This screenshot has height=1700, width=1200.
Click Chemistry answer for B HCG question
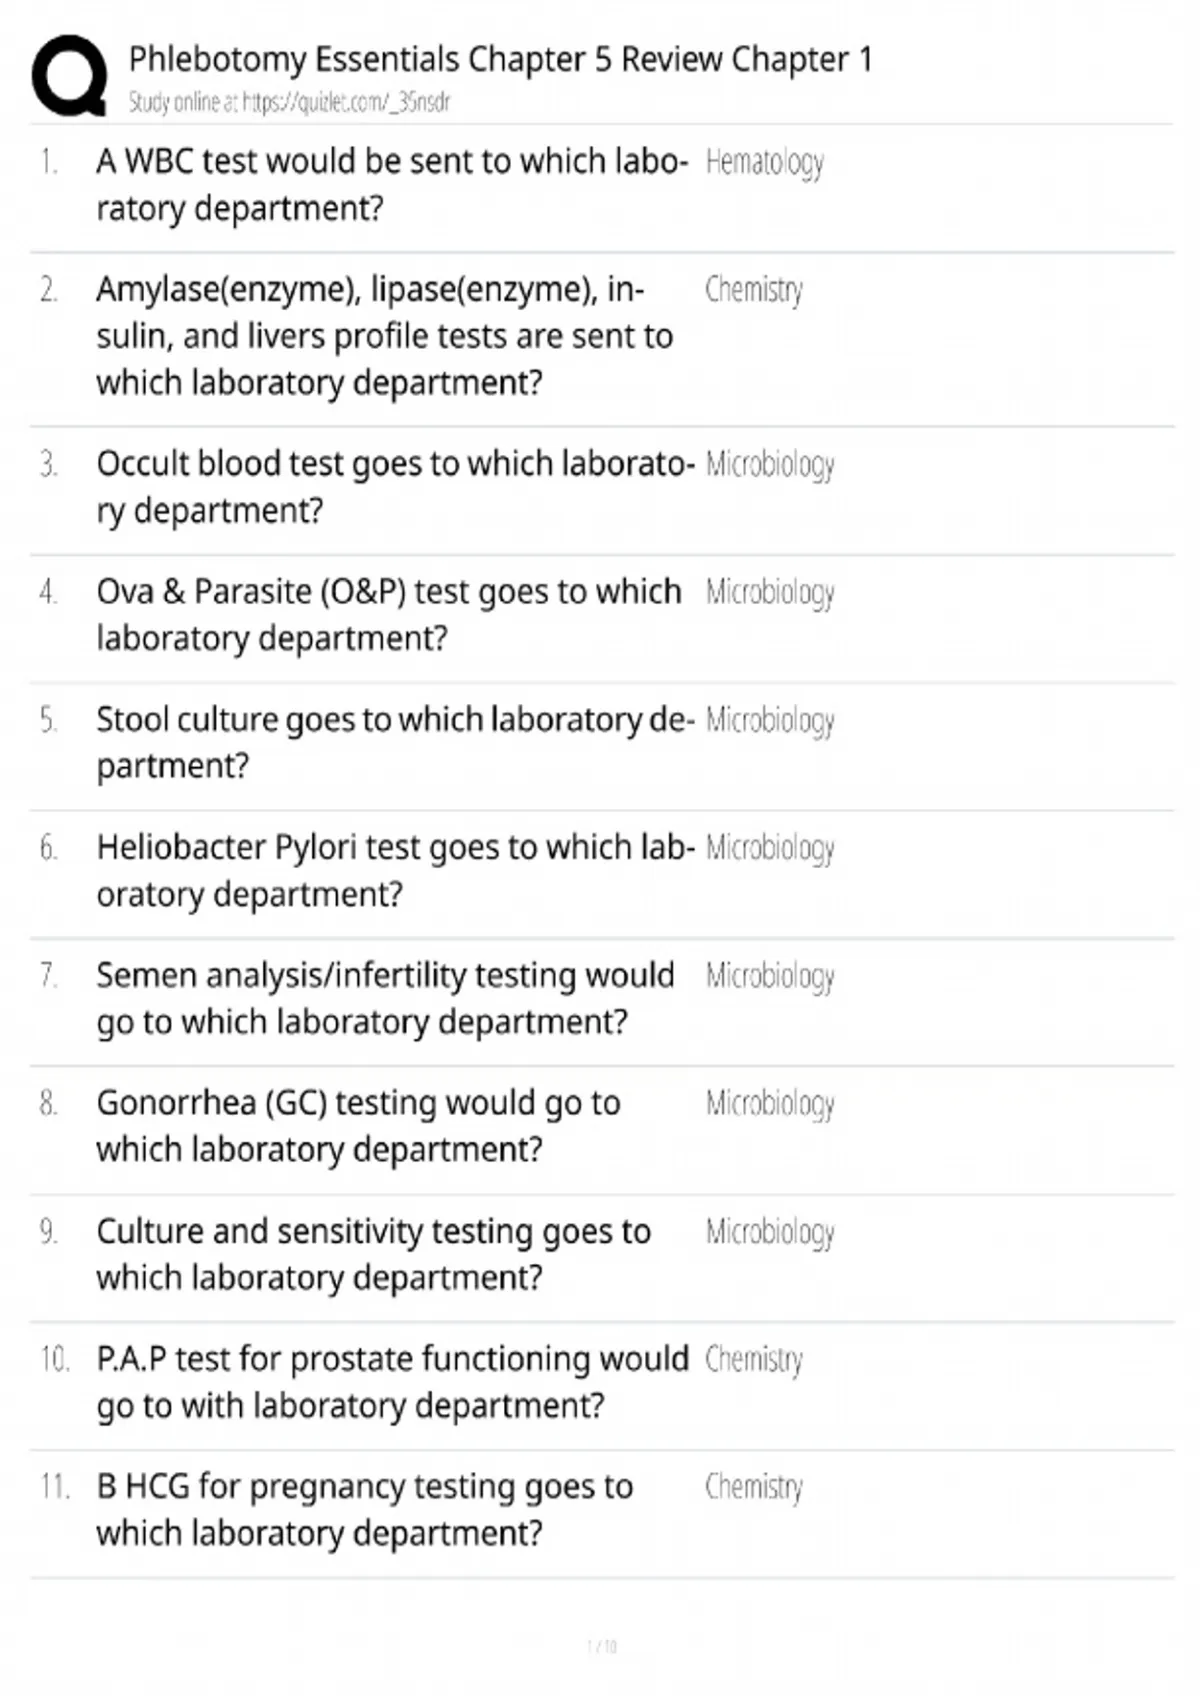754,1487
